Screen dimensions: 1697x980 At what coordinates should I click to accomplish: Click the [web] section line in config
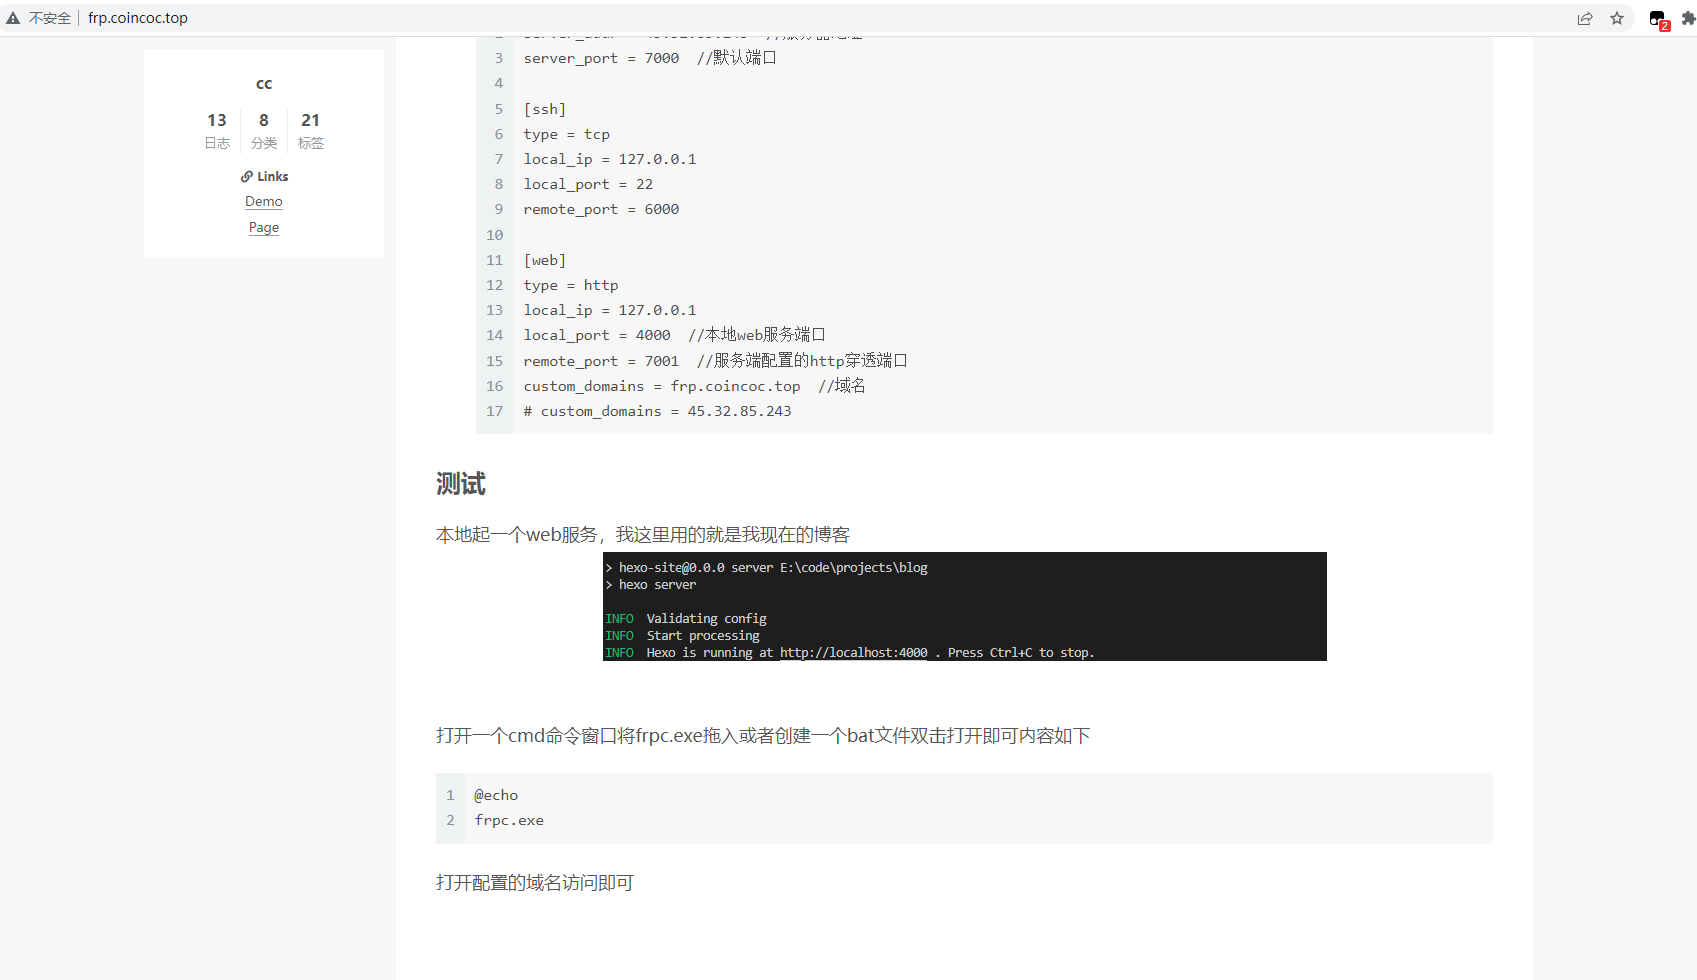[545, 260]
